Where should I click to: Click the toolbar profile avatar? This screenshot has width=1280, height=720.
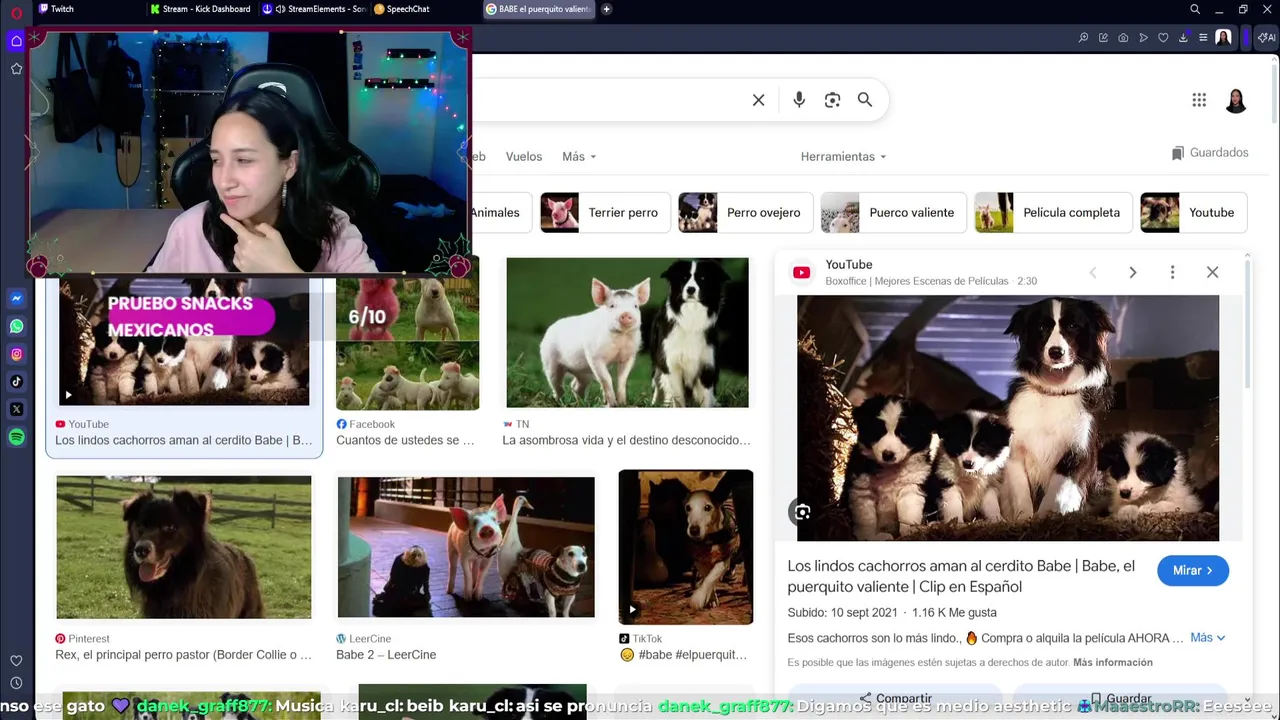[1223, 38]
